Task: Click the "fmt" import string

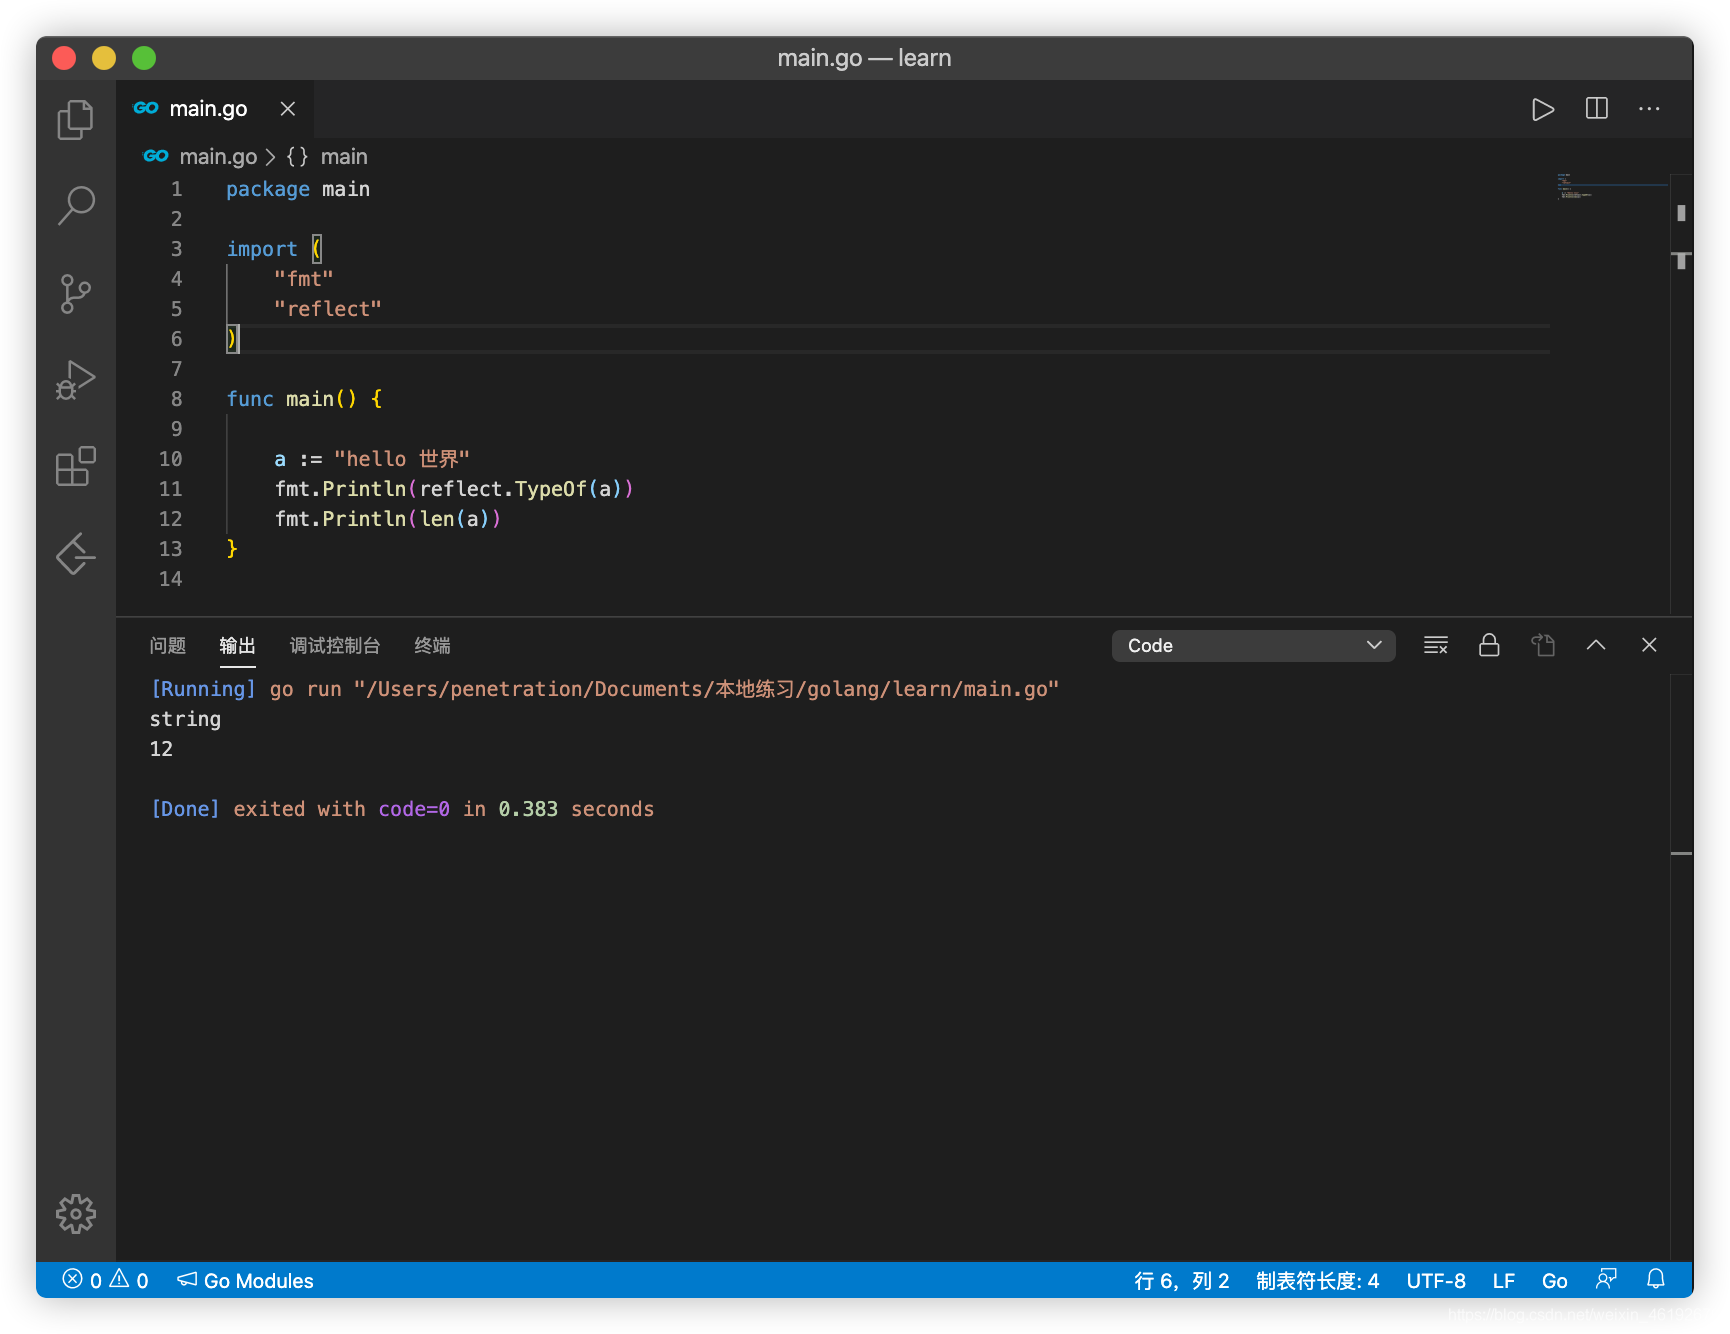Action: click(304, 279)
